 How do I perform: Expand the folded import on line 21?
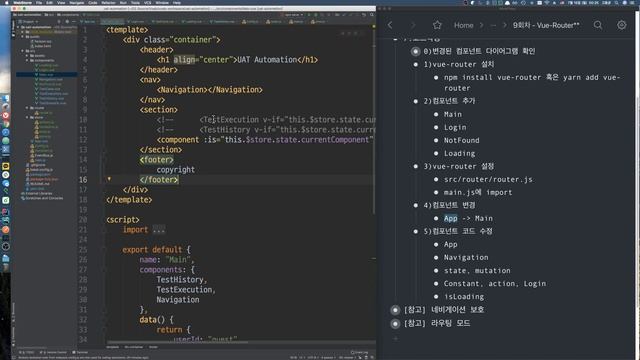pyautogui.click(x=158, y=230)
